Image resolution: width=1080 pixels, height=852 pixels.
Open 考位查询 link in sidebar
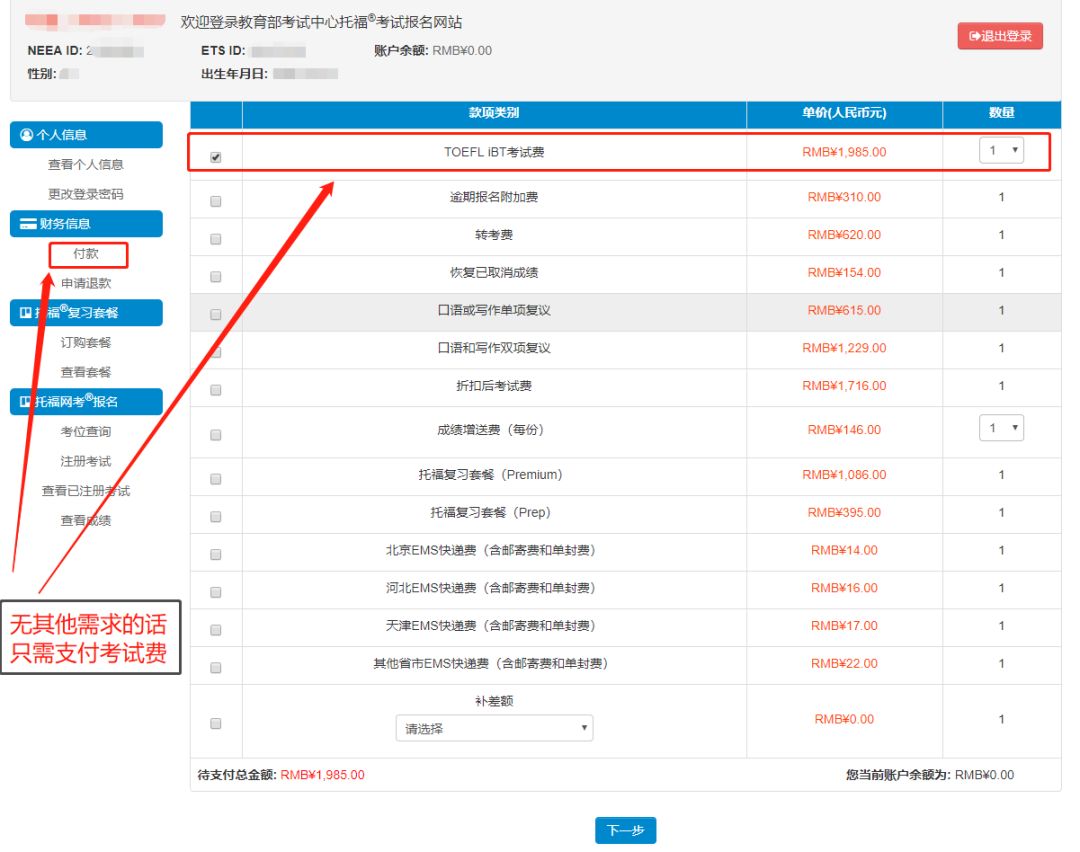[86, 432]
